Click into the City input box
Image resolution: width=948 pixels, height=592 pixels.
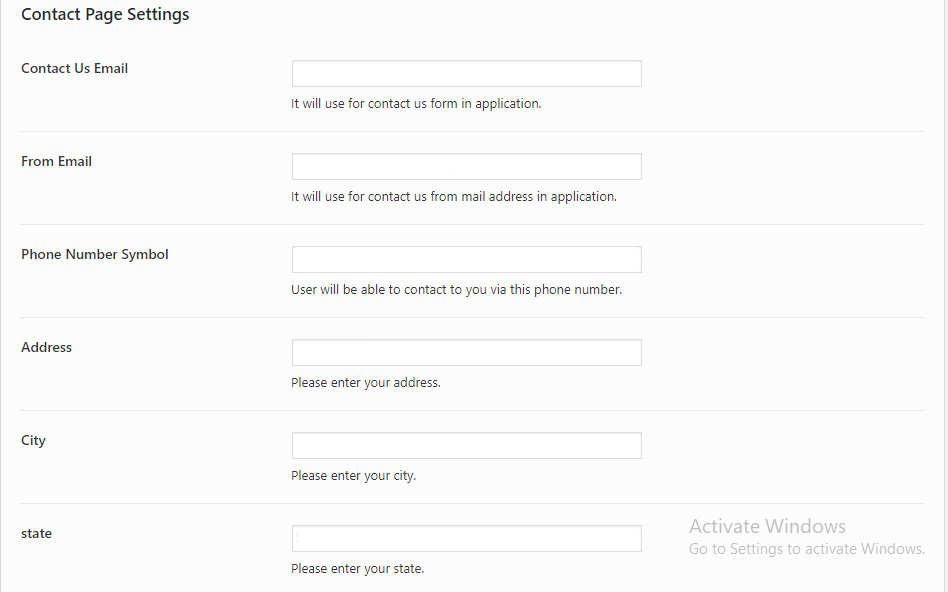point(466,446)
